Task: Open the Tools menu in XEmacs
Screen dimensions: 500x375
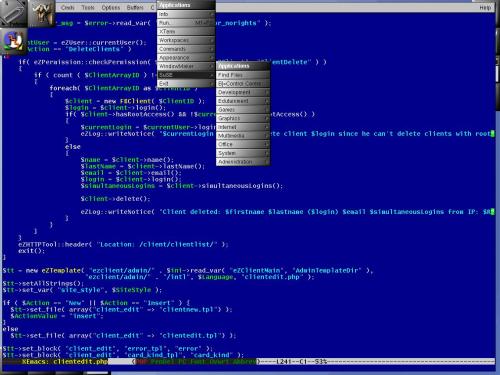Action: coord(88,7)
